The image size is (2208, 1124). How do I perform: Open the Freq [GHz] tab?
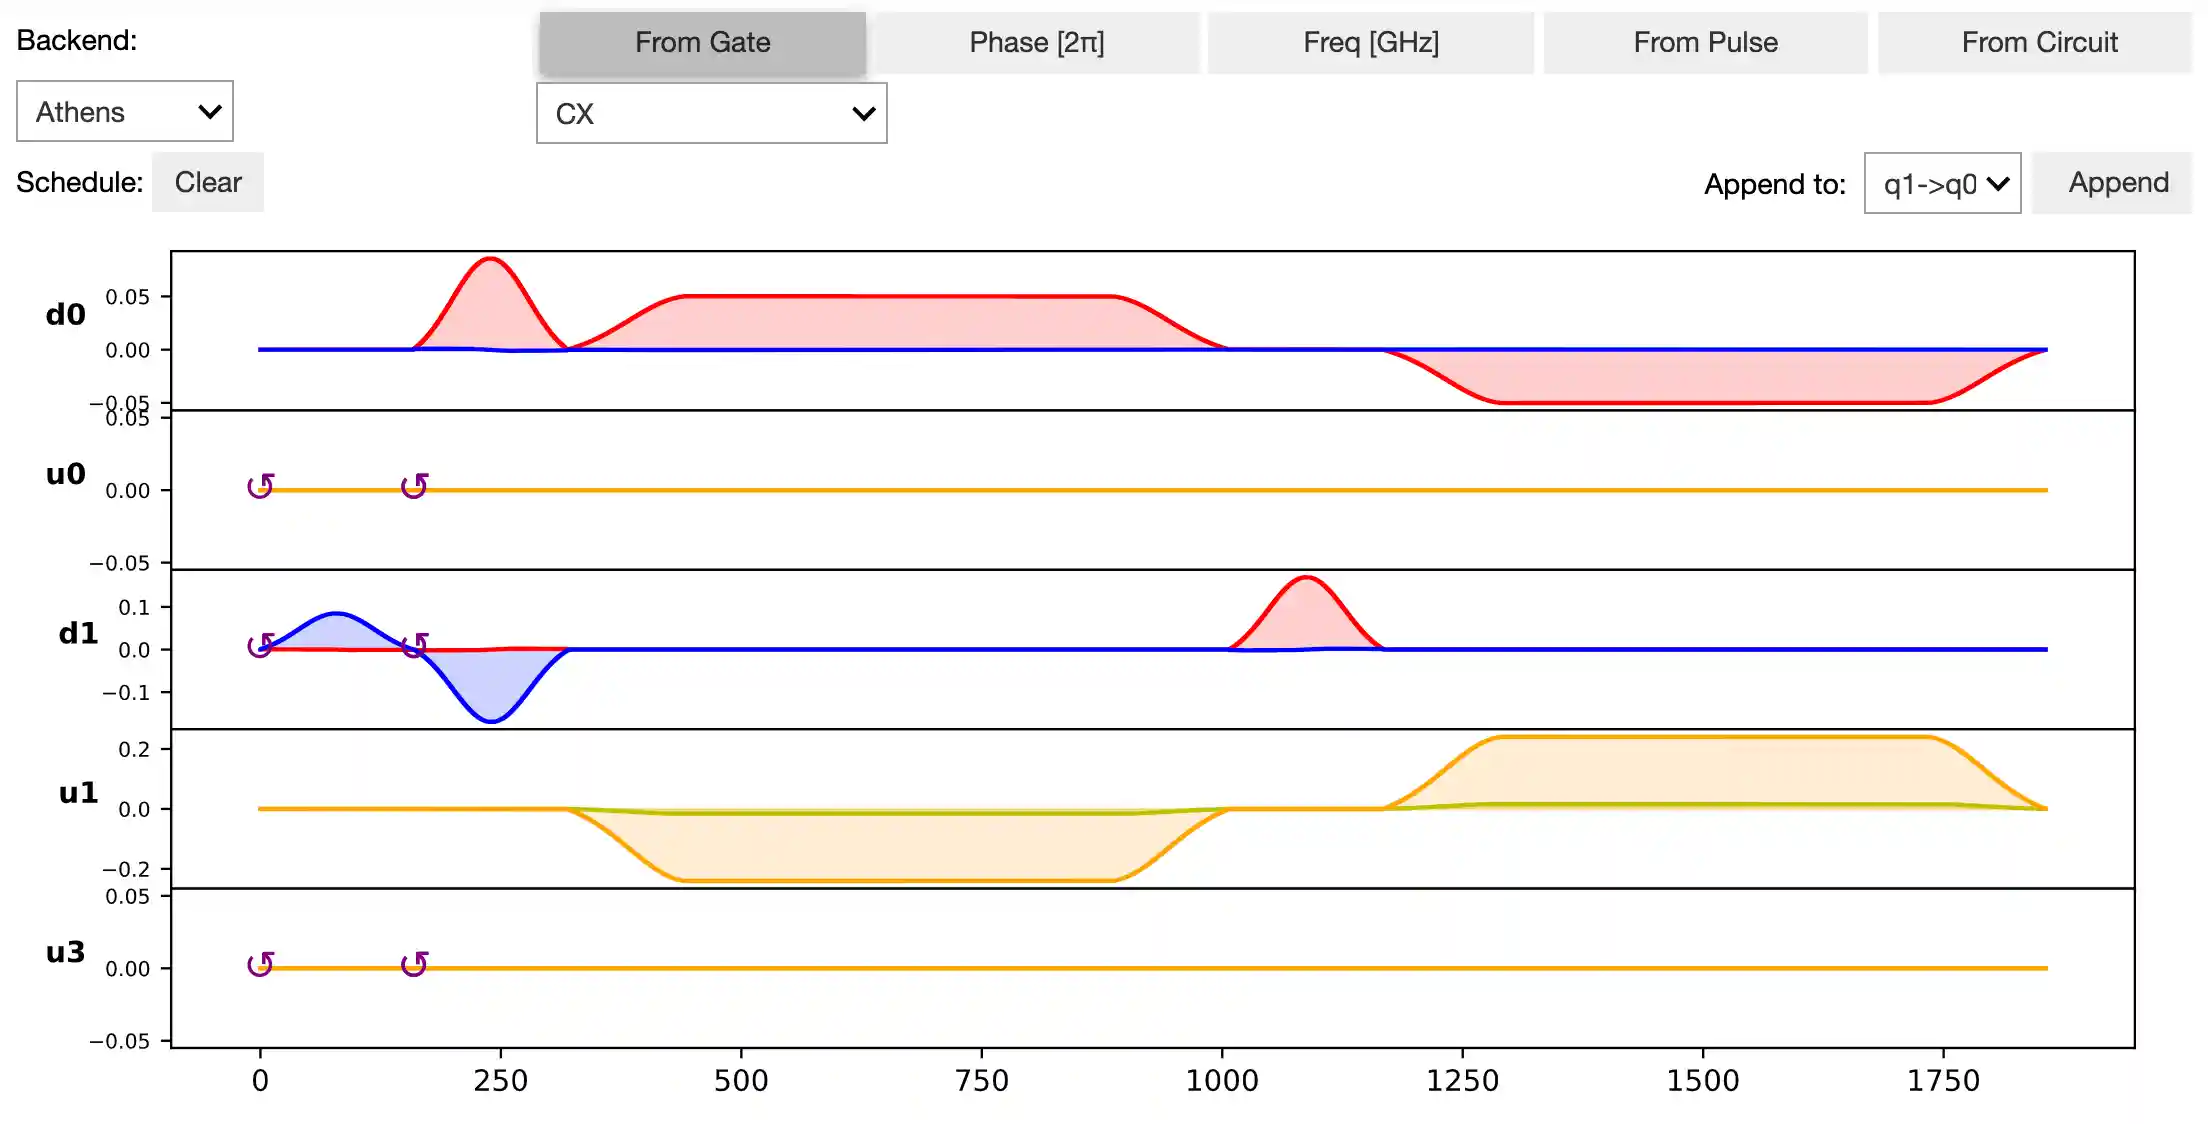[1370, 43]
